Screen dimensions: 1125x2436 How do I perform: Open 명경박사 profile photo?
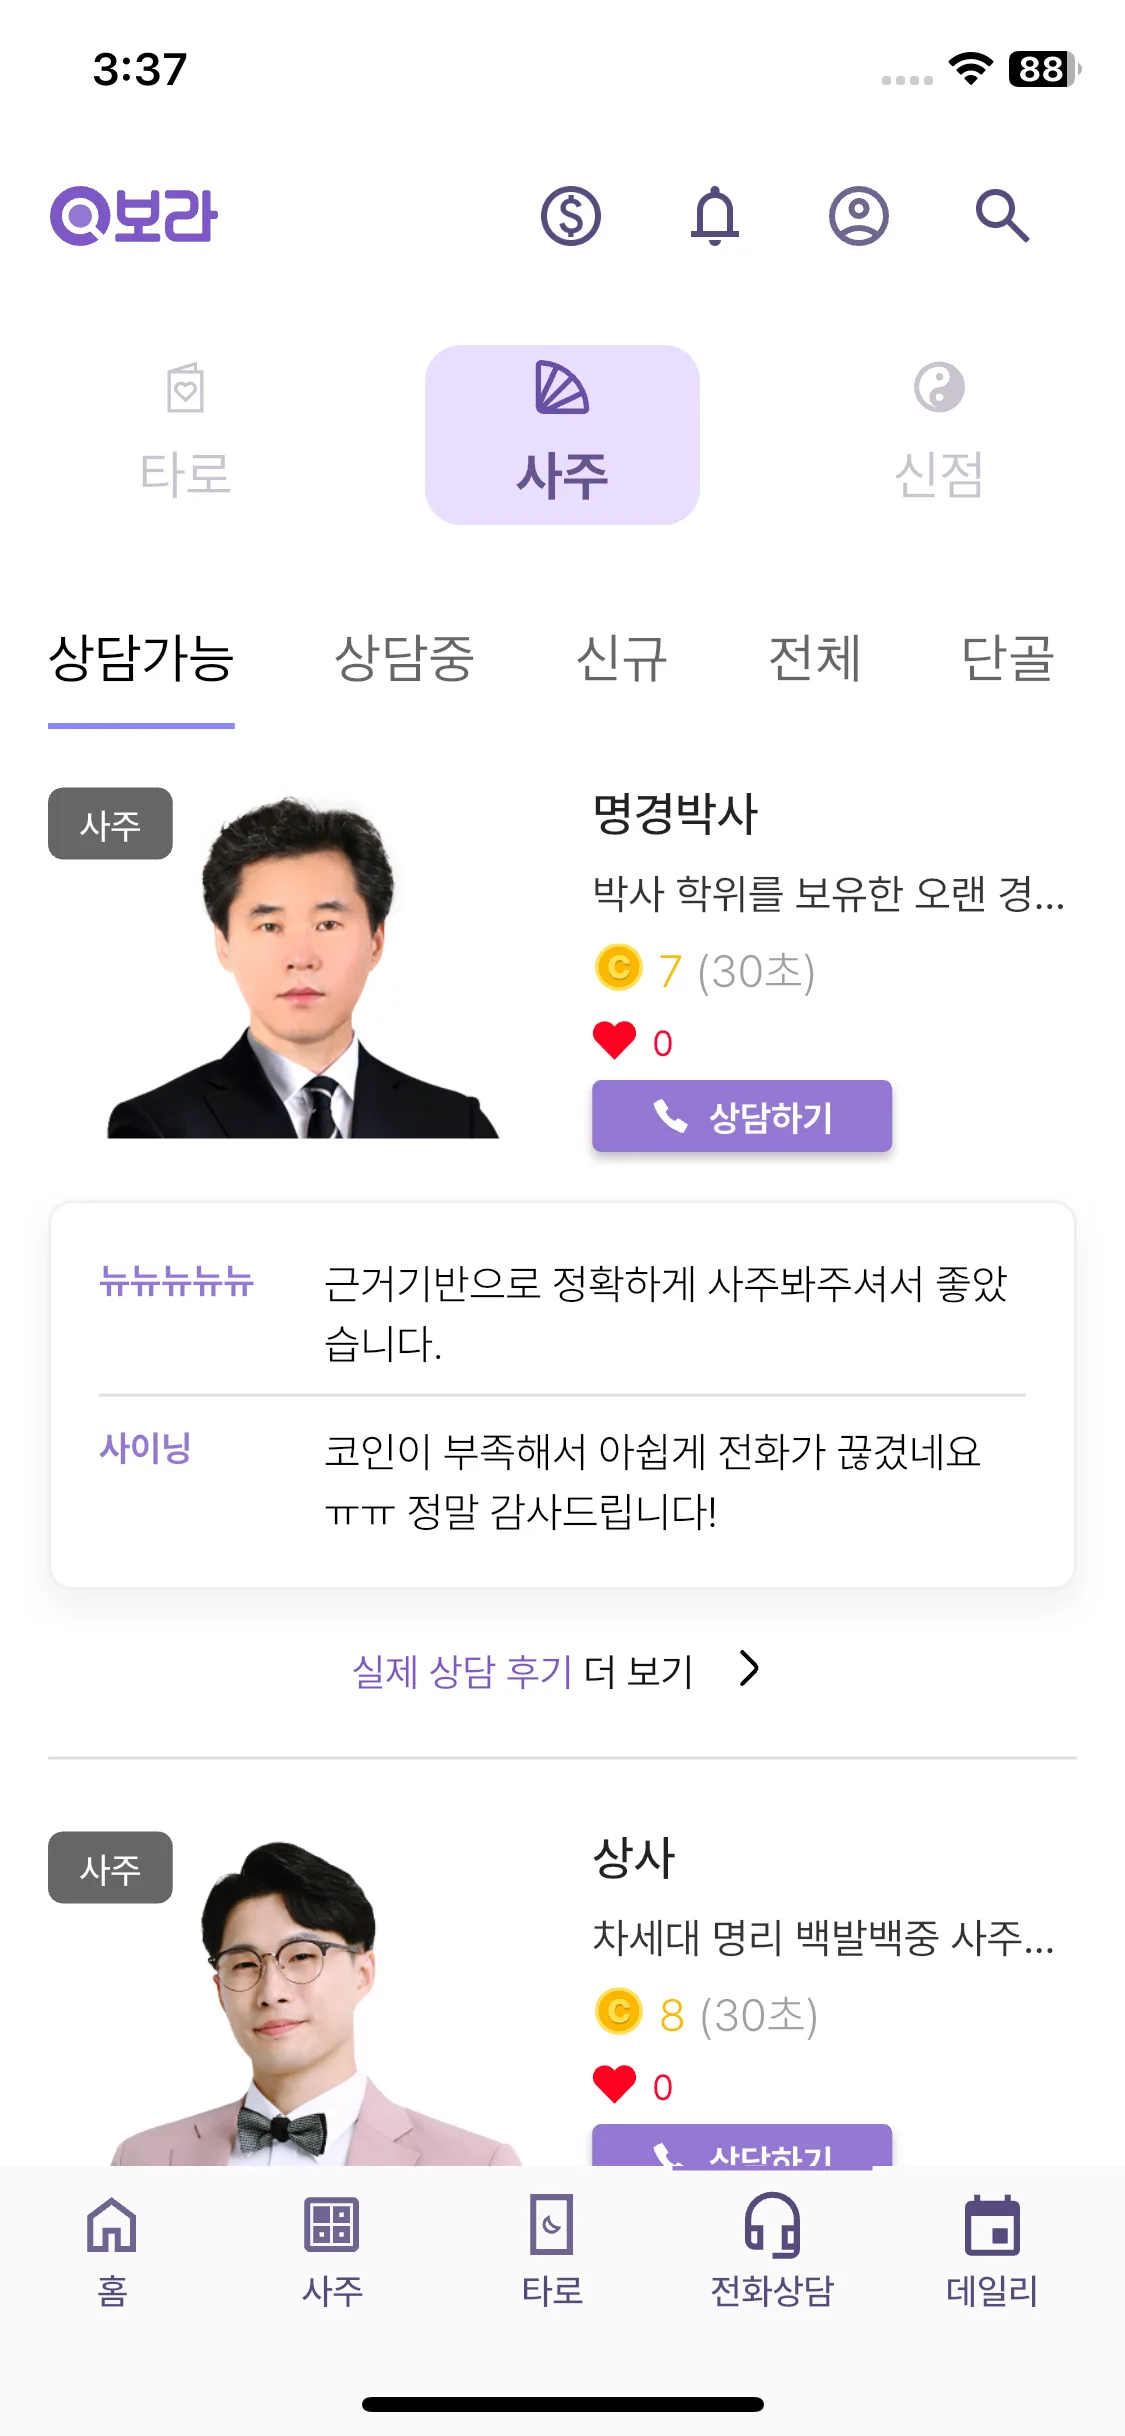click(302, 967)
